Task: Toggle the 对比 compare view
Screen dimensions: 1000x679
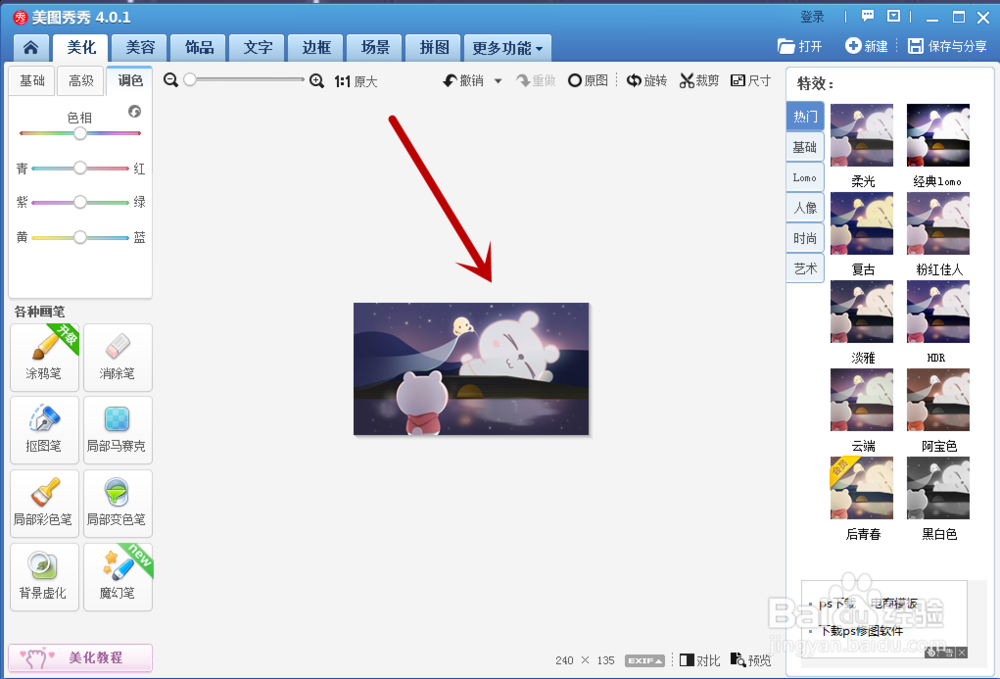Action: pos(700,661)
